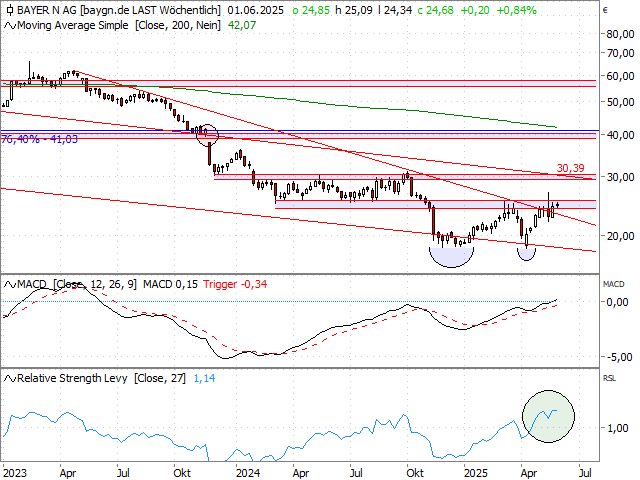This screenshot has height=480, width=640.
Task: Click the MACD axis title
Action: click(x=613, y=284)
